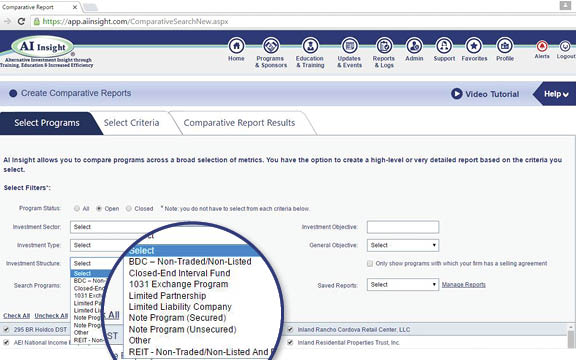The height and width of the screenshot is (360, 576).
Task: Click the Investment Objective input field
Action: [403, 227]
